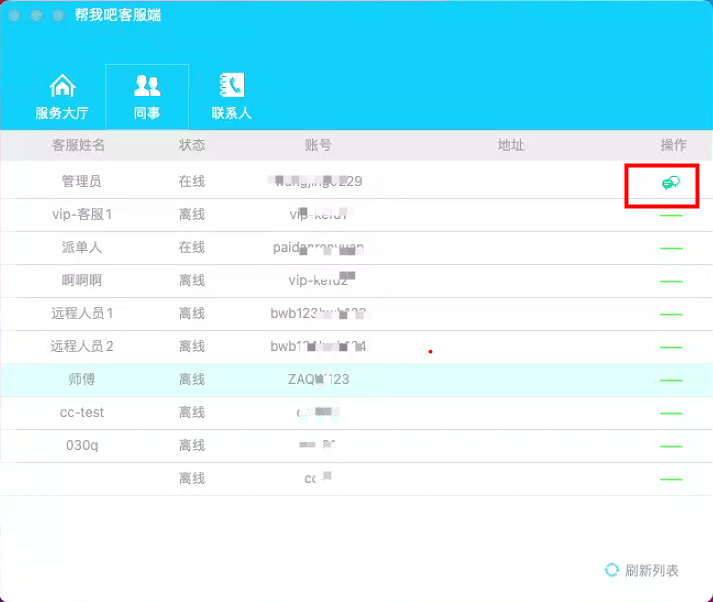The height and width of the screenshot is (602, 713).
Task: Click the green dash in 030q row
Action: point(671,446)
